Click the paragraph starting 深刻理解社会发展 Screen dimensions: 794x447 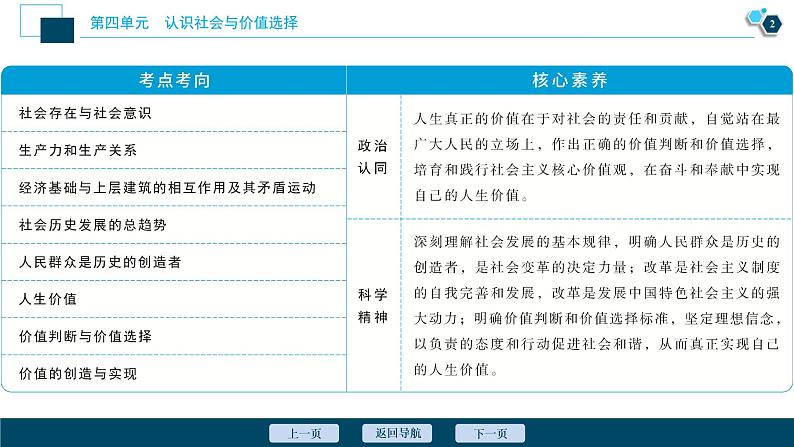pos(597,306)
